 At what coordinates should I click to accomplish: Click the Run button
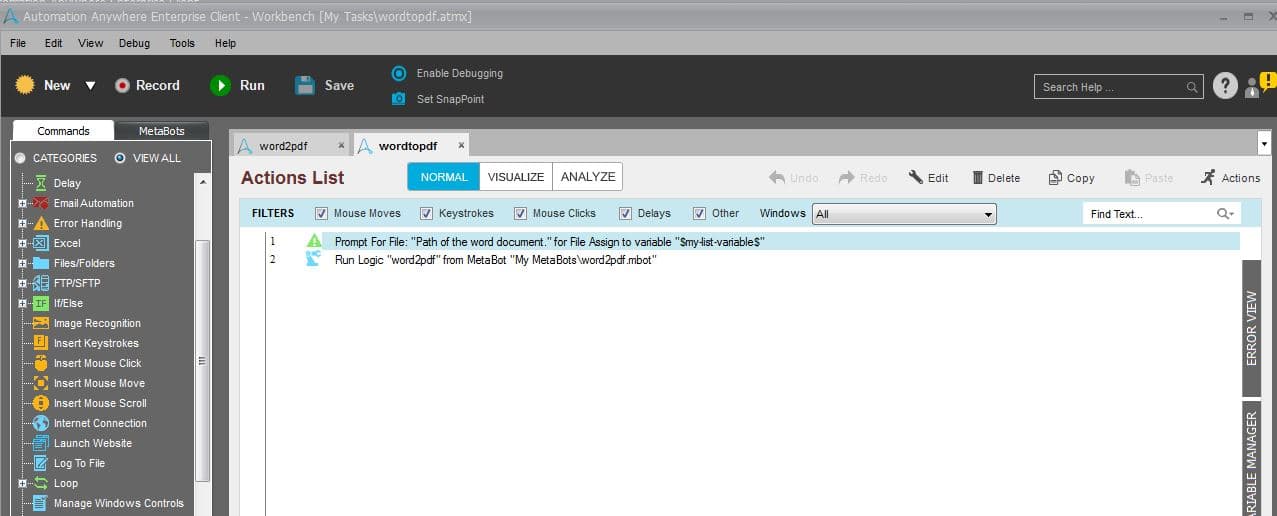pos(238,86)
